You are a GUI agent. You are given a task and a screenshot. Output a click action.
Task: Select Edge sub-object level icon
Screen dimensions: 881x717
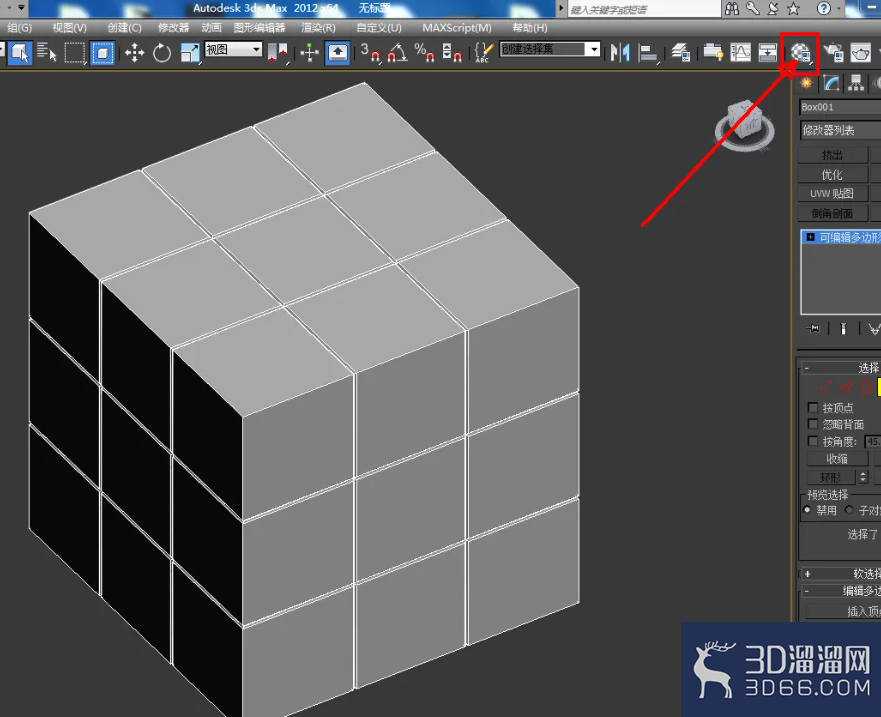(846, 387)
